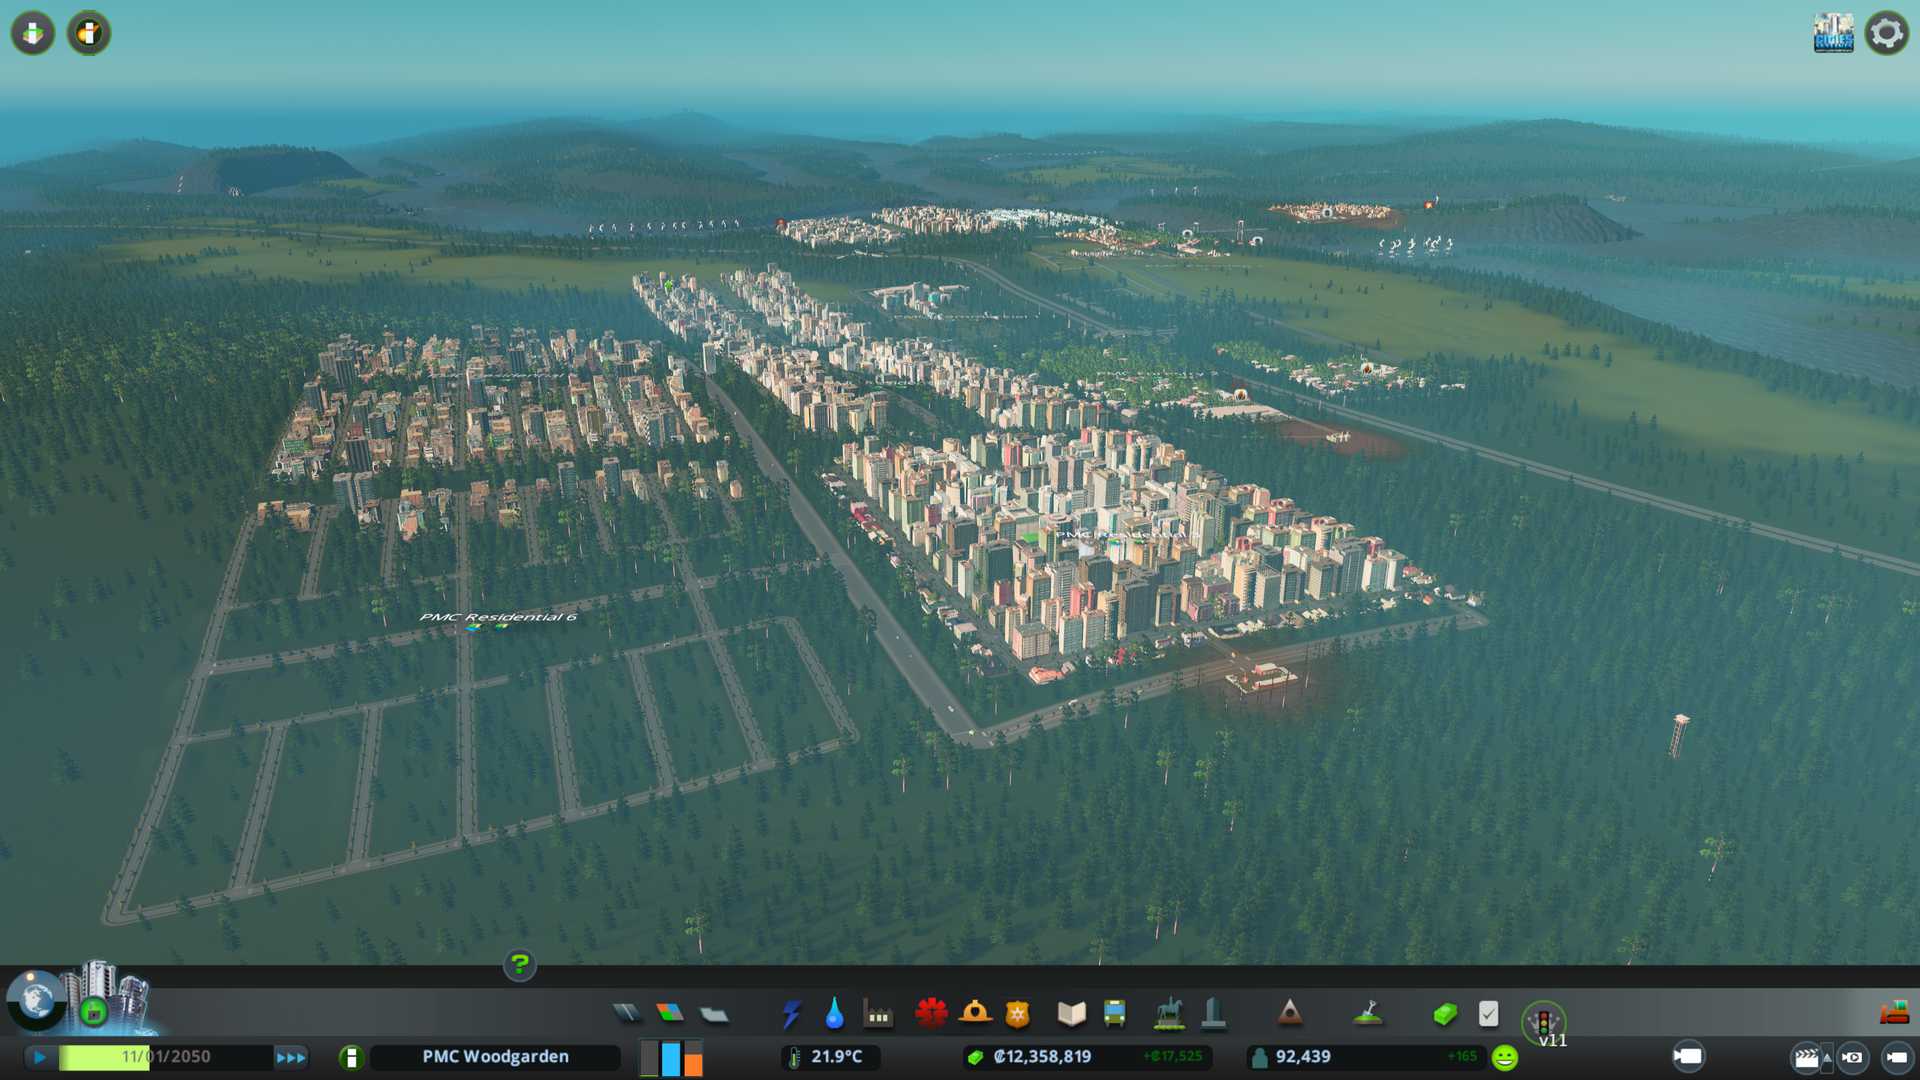
Task: Open the Landscaping shovel tool
Action: (x=1368, y=1014)
